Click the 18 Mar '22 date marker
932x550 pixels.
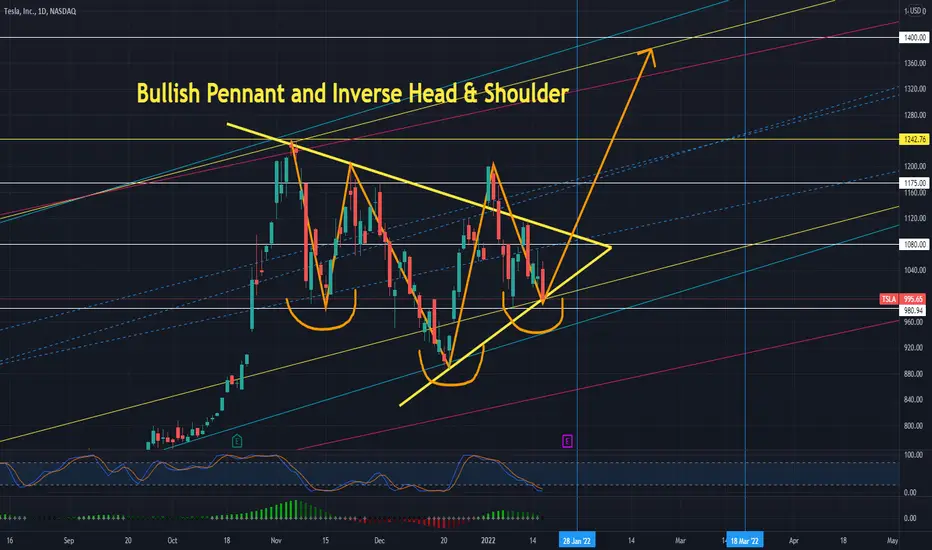[745, 540]
